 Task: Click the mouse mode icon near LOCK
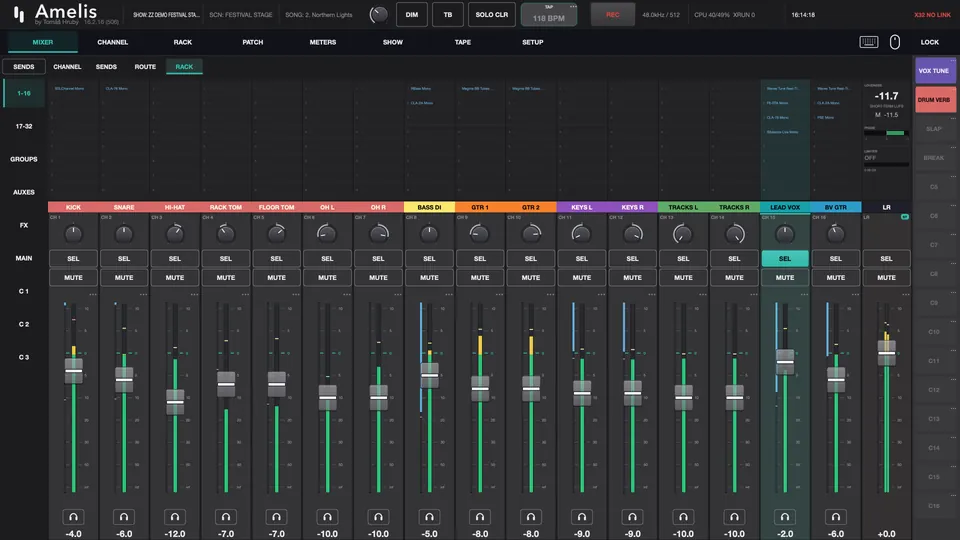(894, 42)
